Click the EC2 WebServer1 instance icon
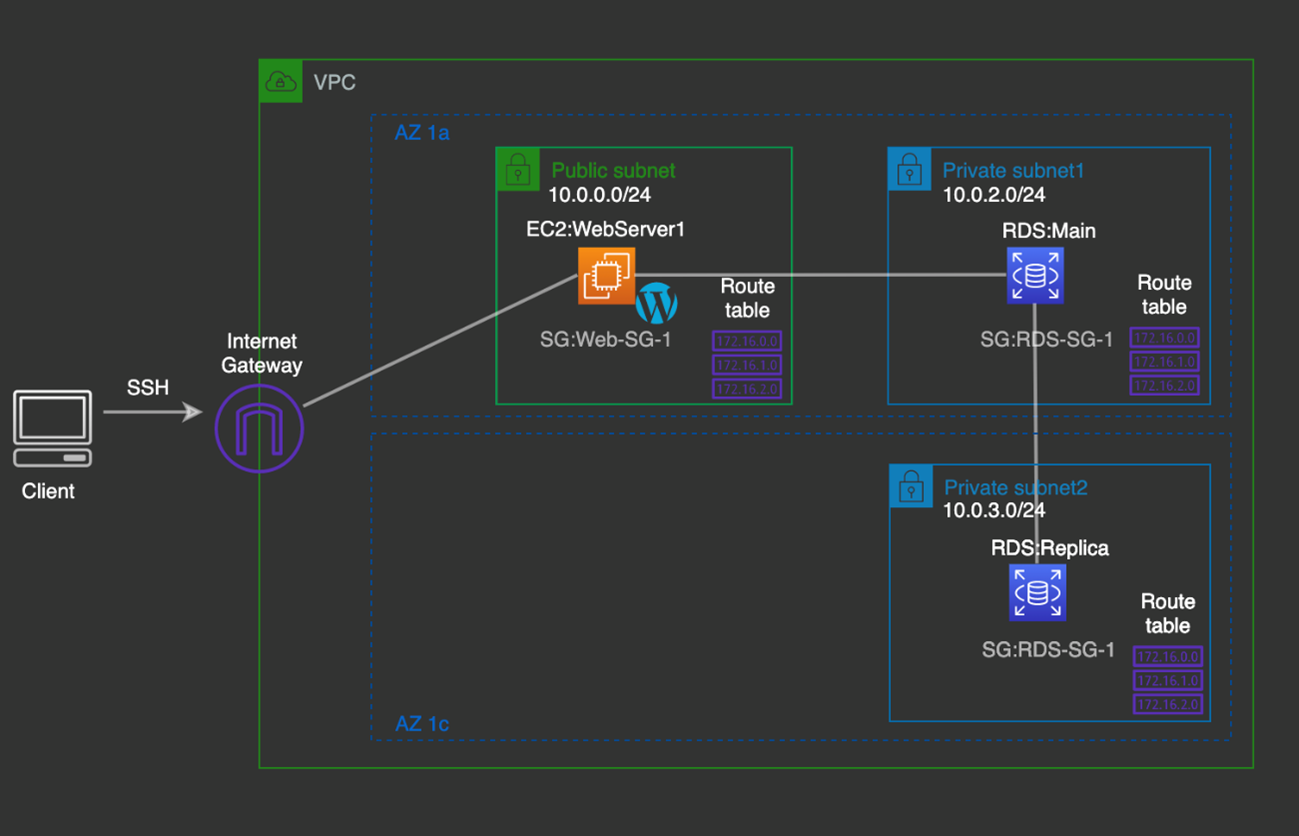Viewport: 1299px width, 836px height. tap(605, 275)
